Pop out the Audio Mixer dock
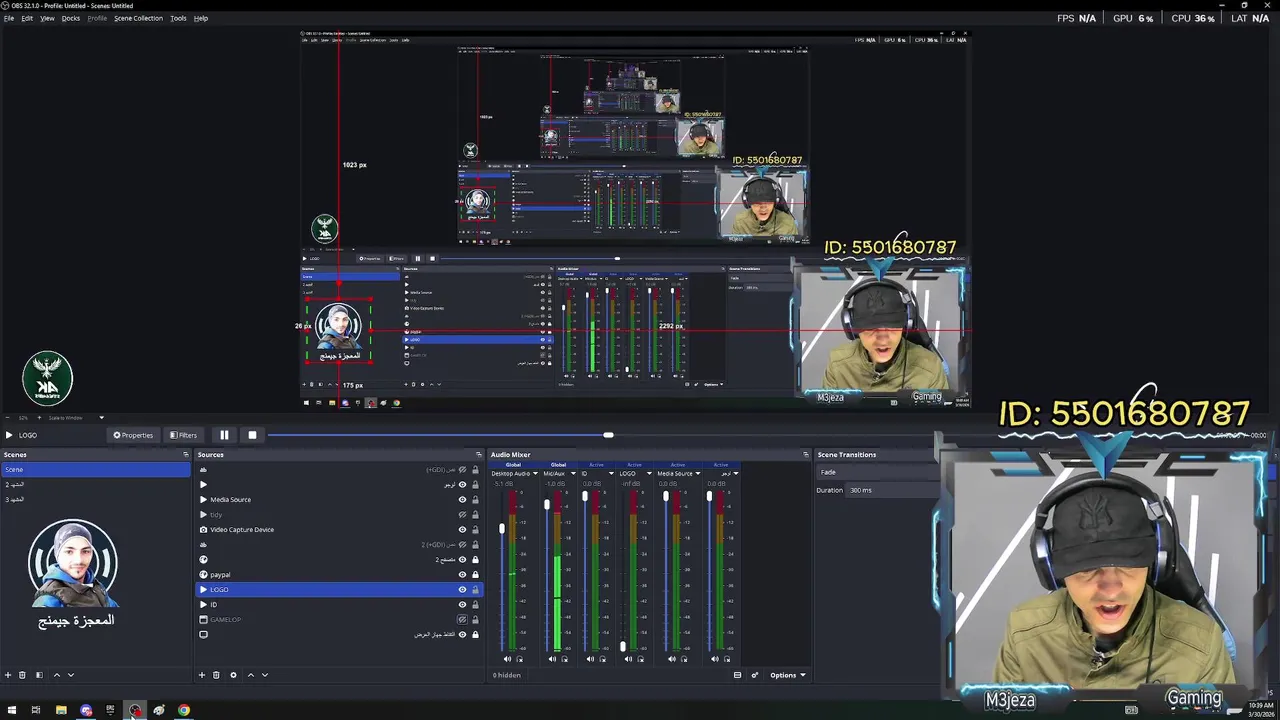Viewport: 1280px width, 720px height. tap(806, 455)
